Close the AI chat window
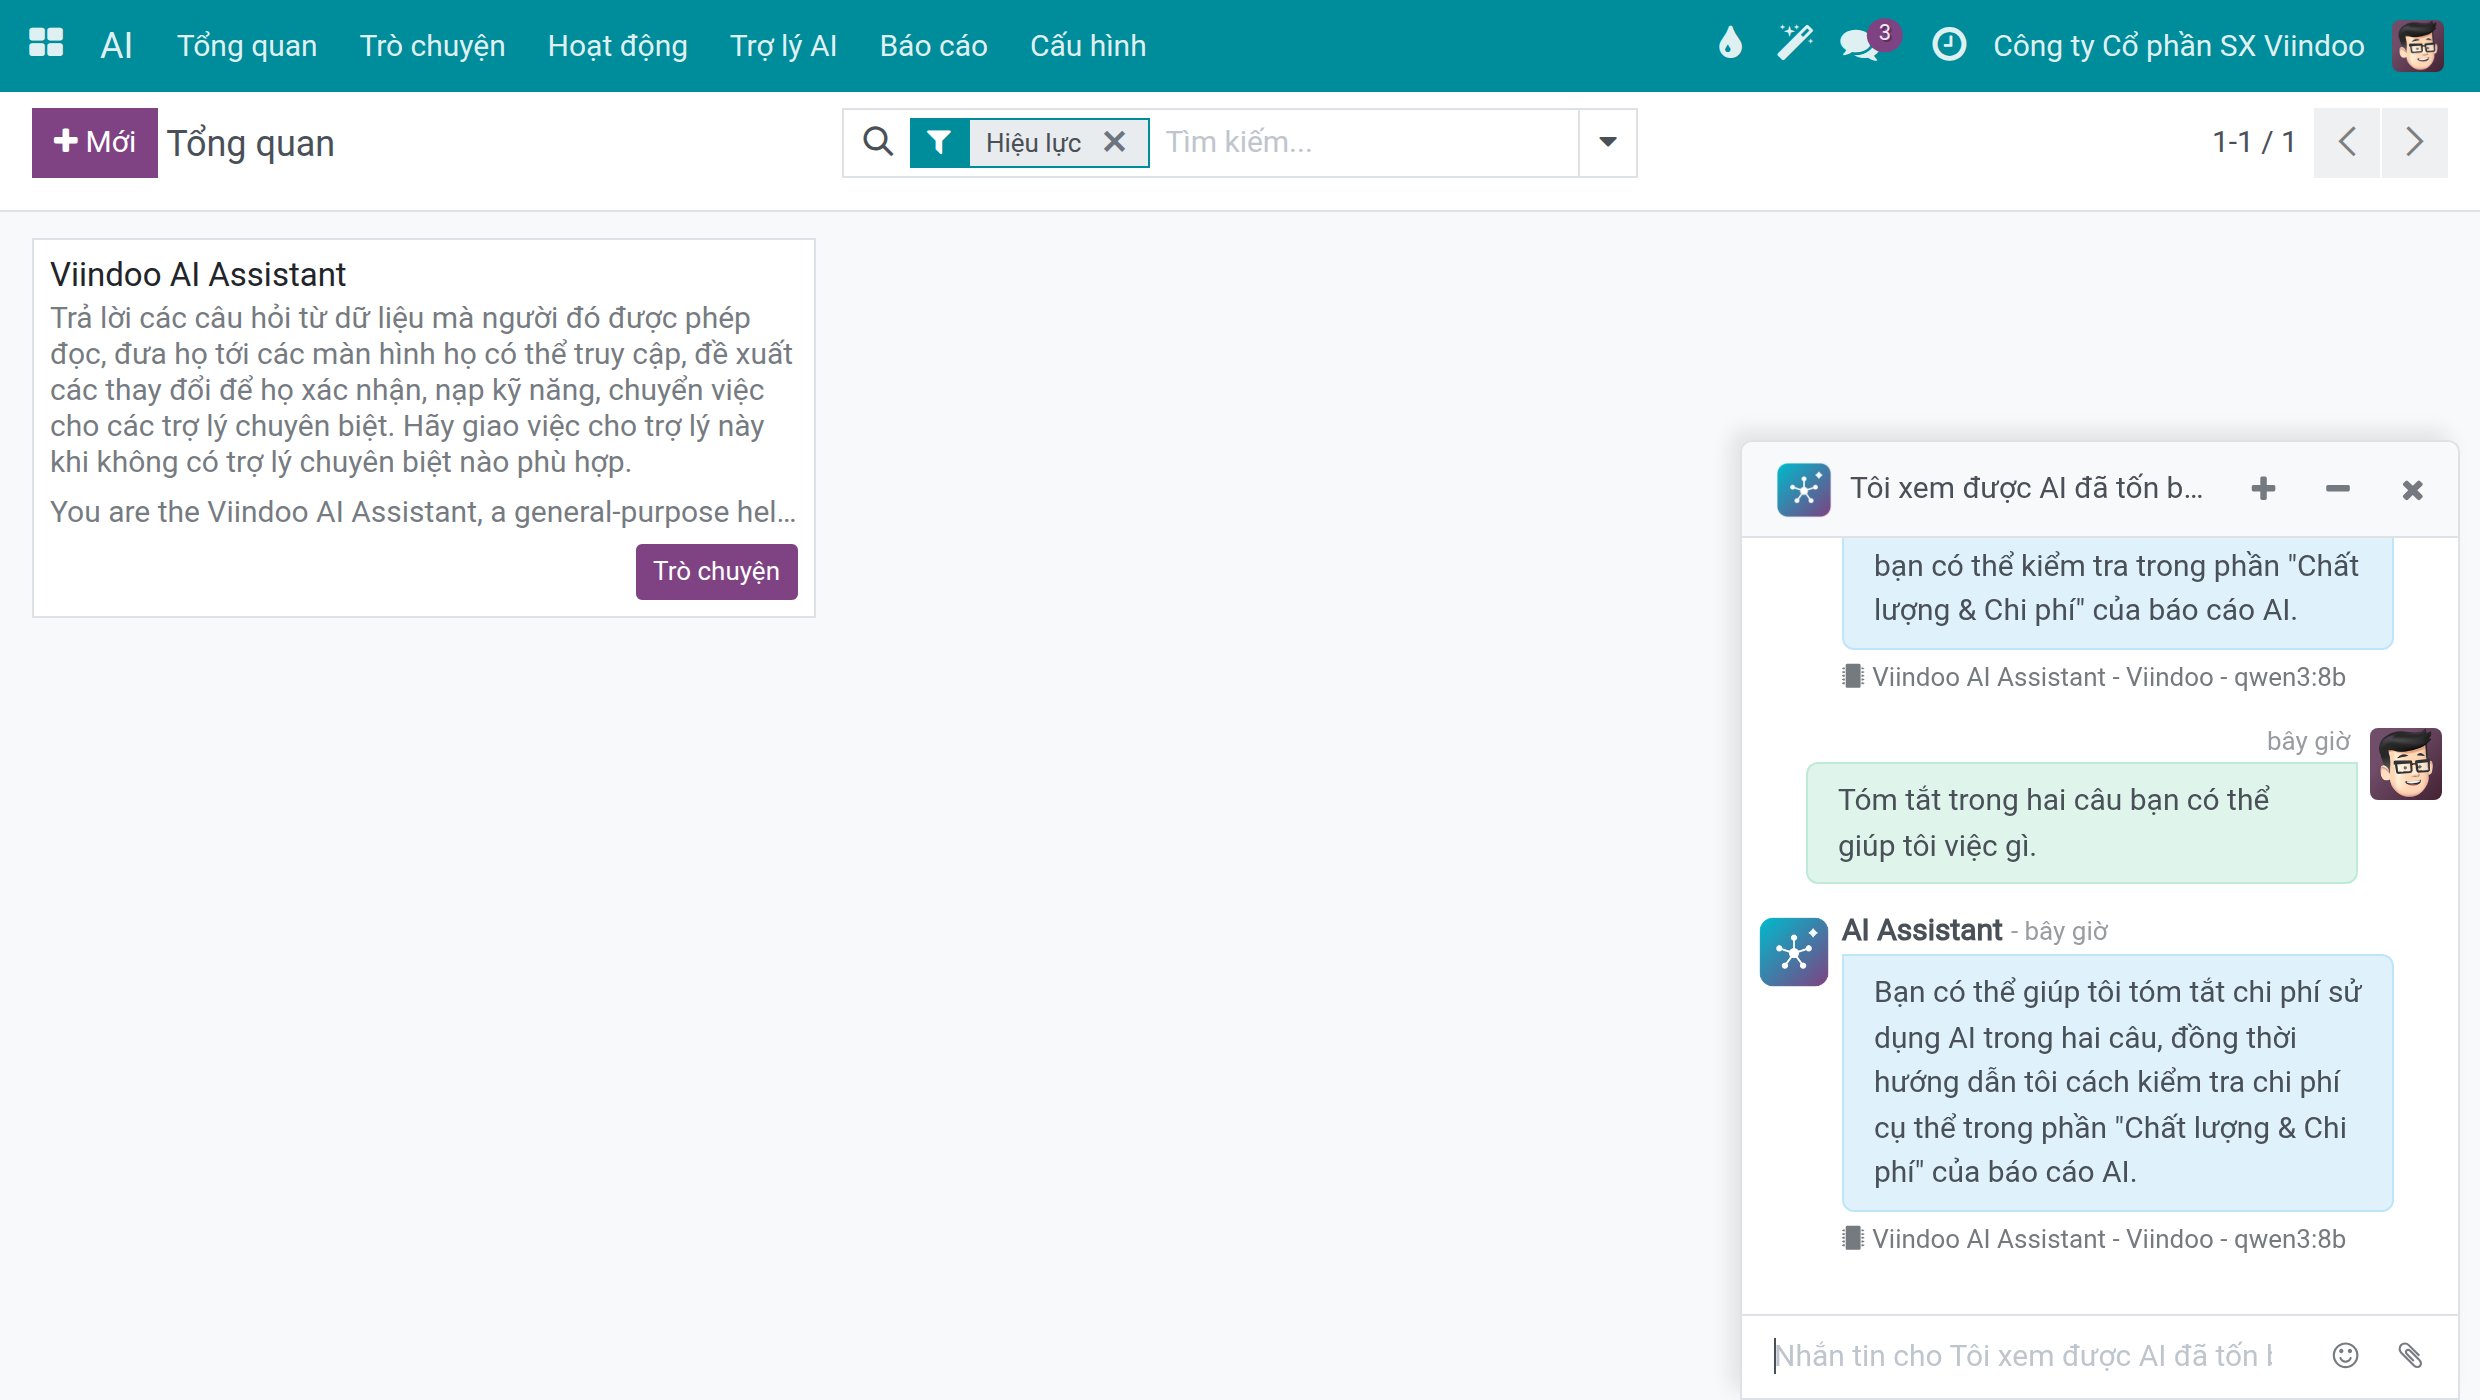This screenshot has width=2480, height=1400. tap(2412, 489)
